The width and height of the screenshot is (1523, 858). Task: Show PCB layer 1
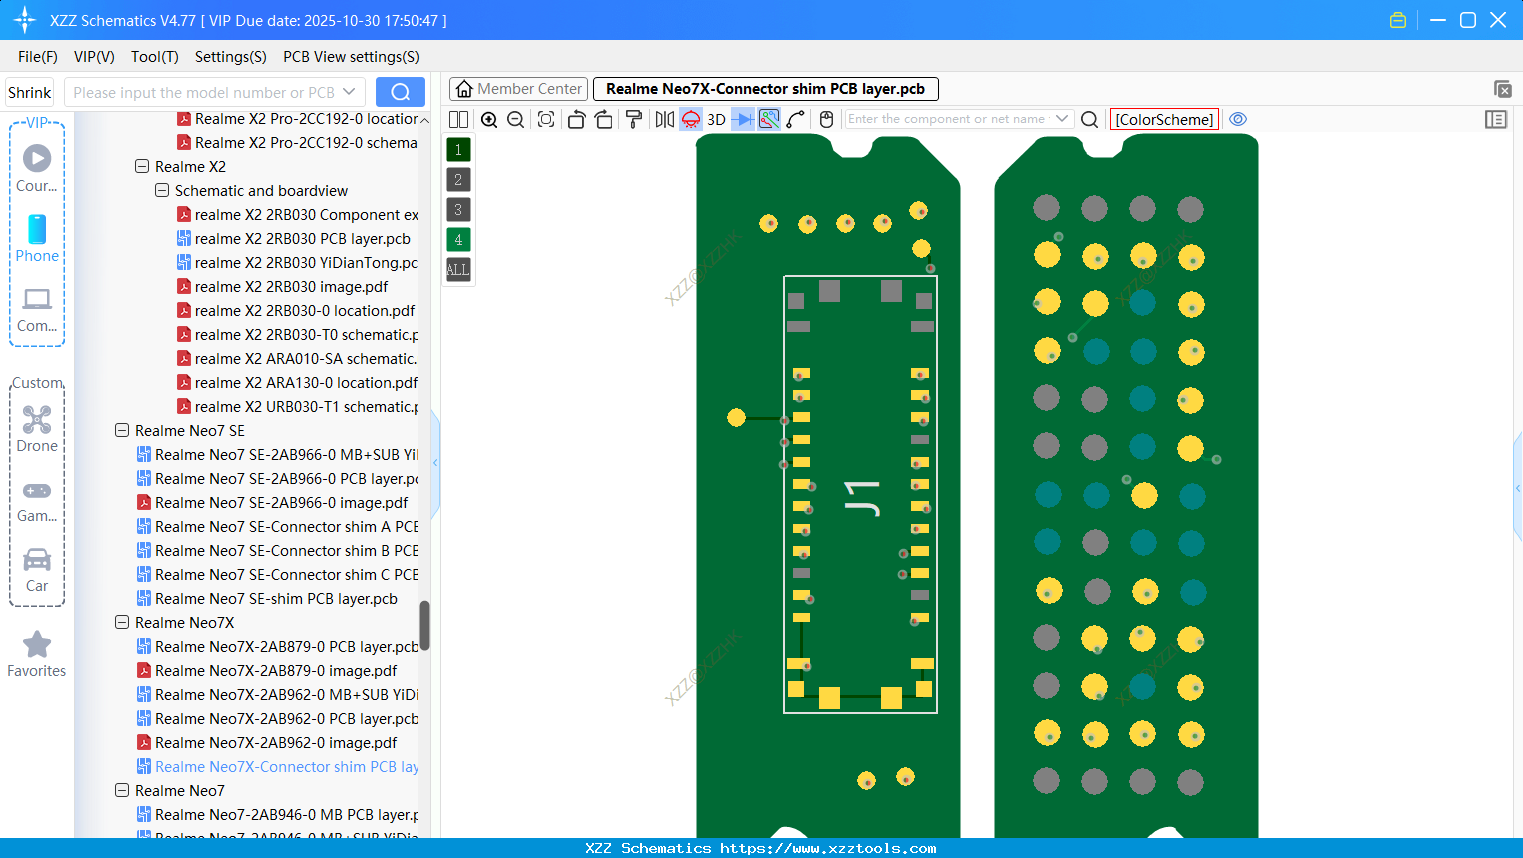pyautogui.click(x=458, y=150)
